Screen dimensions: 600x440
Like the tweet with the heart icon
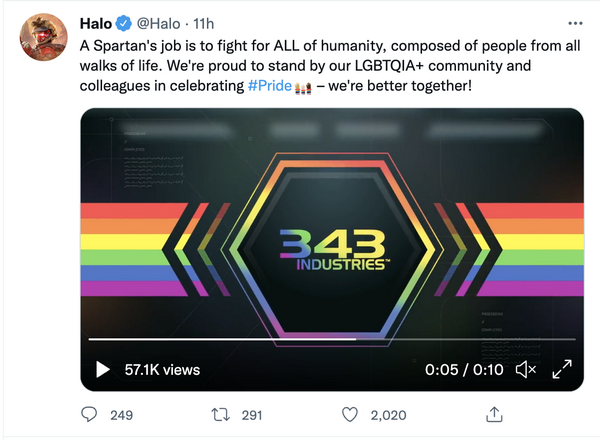350,414
